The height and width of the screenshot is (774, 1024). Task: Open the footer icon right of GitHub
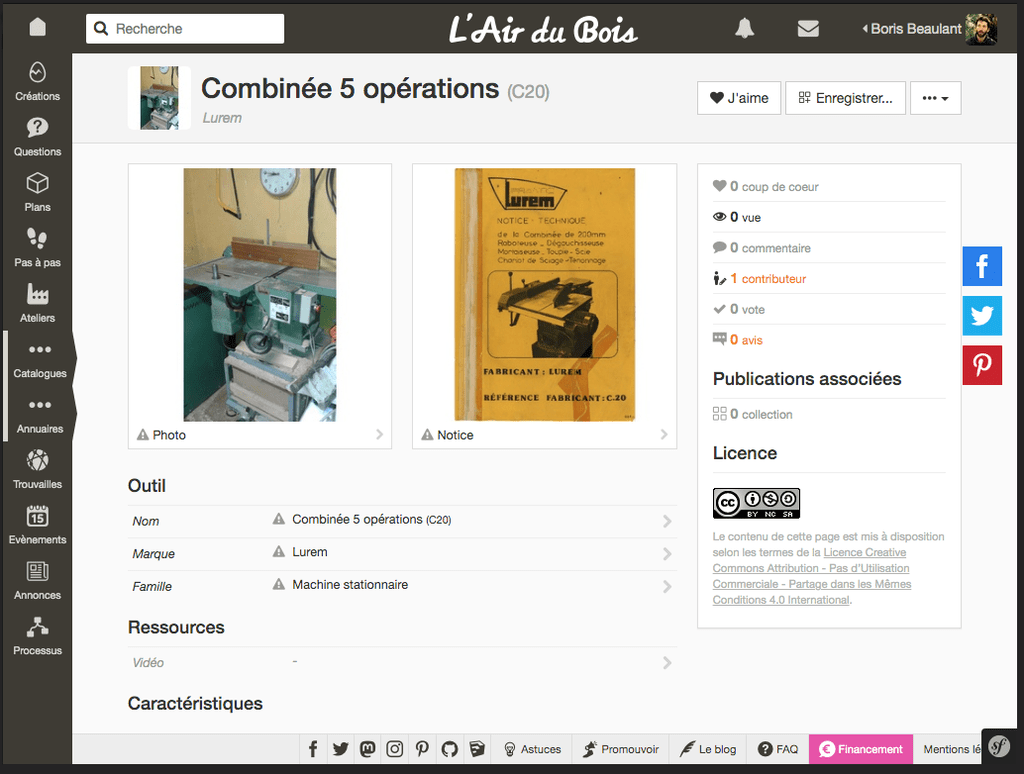pos(477,749)
